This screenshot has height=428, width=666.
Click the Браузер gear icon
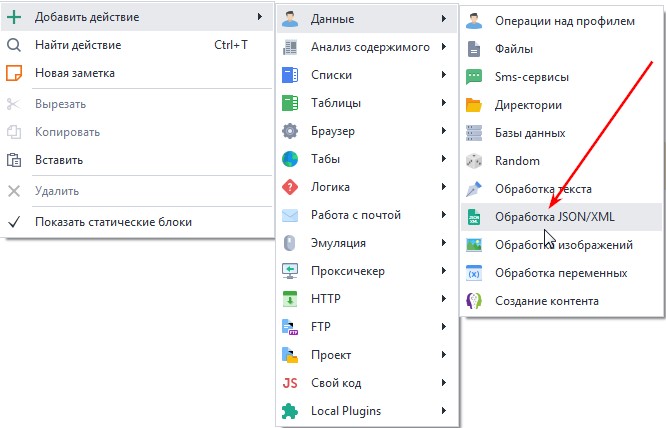pyautogui.click(x=290, y=131)
